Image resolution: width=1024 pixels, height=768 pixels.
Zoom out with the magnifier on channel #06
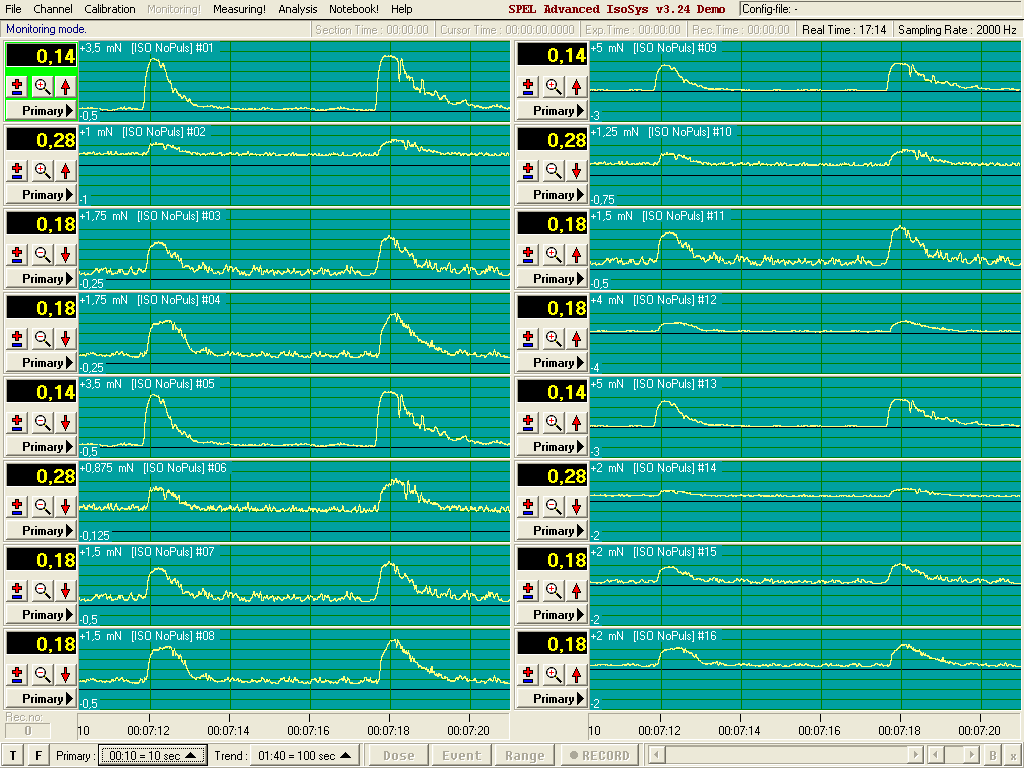pyautogui.click(x=42, y=507)
